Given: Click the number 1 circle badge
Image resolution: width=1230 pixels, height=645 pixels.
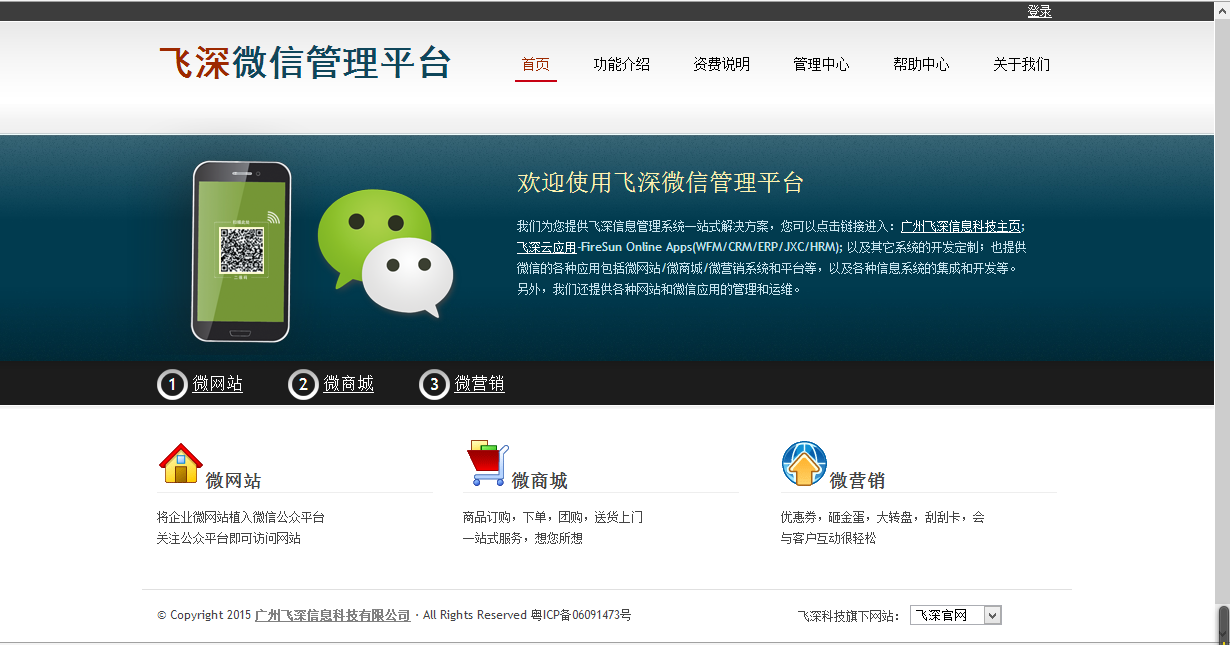Looking at the screenshot, I should (x=172, y=384).
